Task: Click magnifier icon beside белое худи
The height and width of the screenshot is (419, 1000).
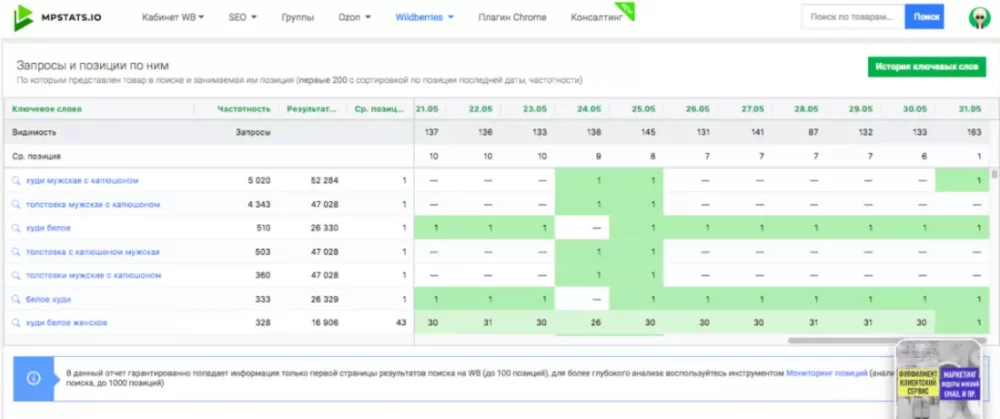Action: click(16, 299)
